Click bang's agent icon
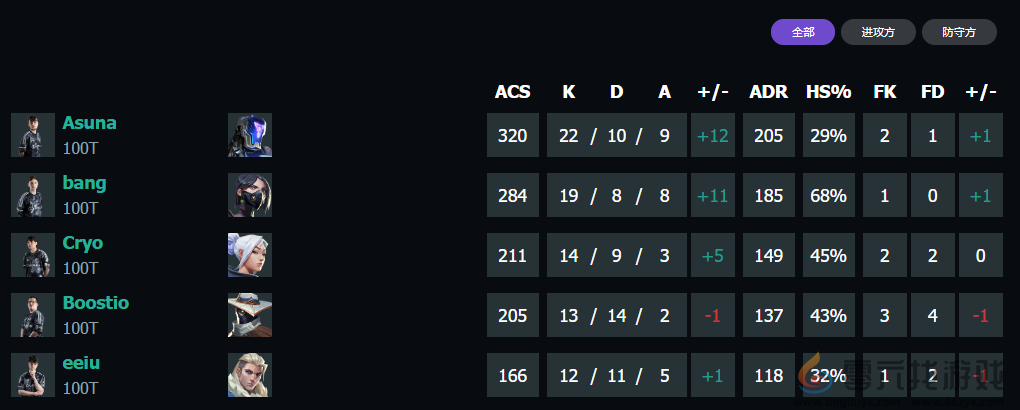 (250, 195)
